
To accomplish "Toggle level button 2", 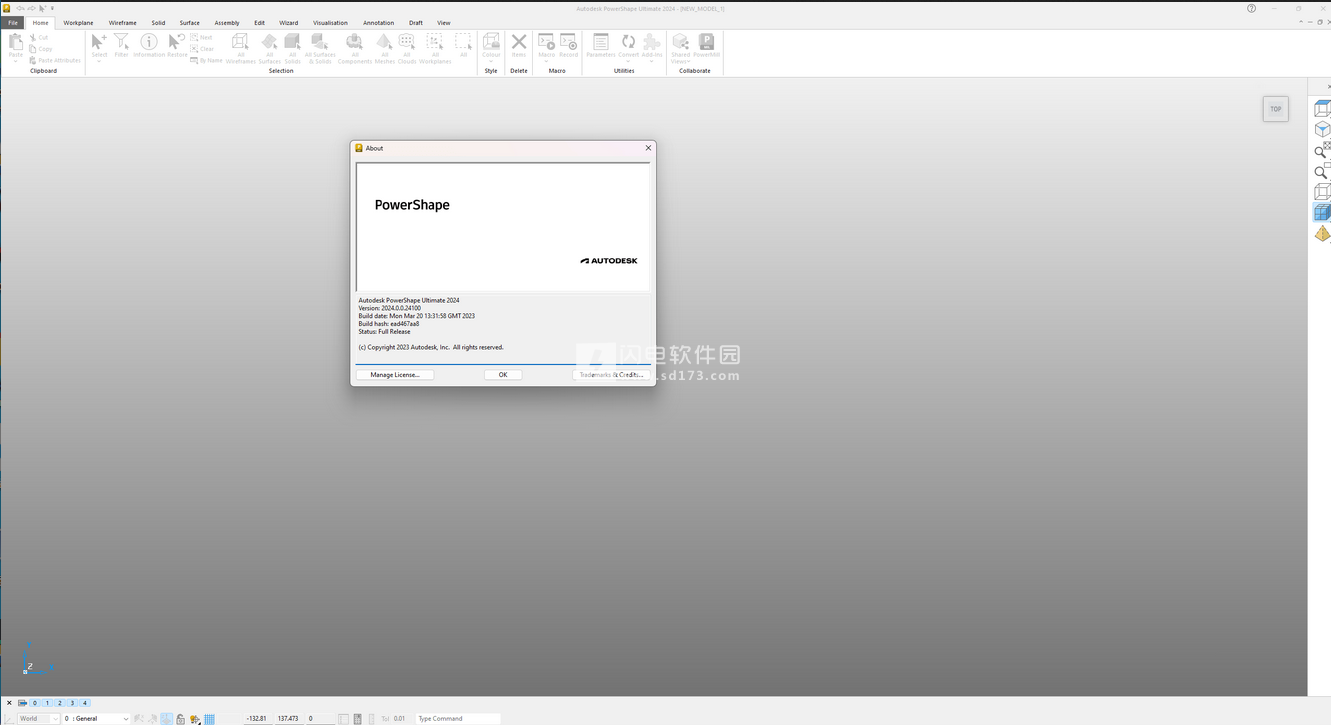I will coord(60,703).
